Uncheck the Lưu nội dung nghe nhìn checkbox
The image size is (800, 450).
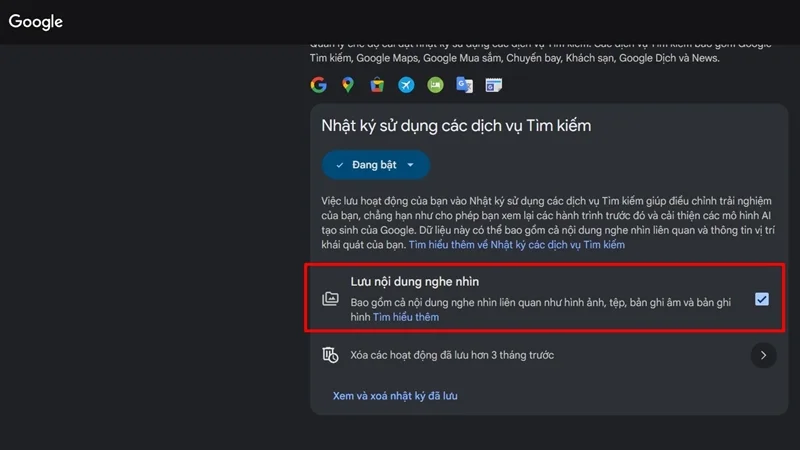tap(762, 299)
